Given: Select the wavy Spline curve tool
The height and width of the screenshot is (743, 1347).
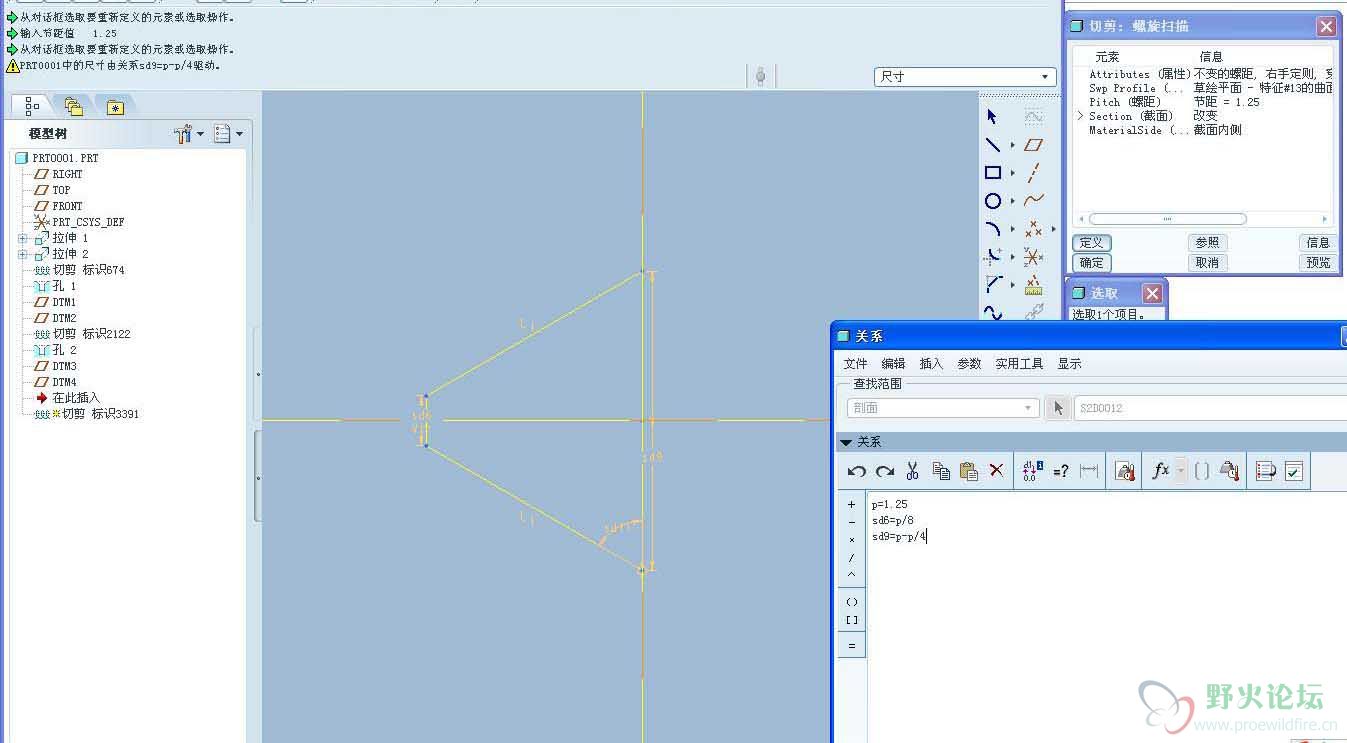Looking at the screenshot, I should point(1034,201).
